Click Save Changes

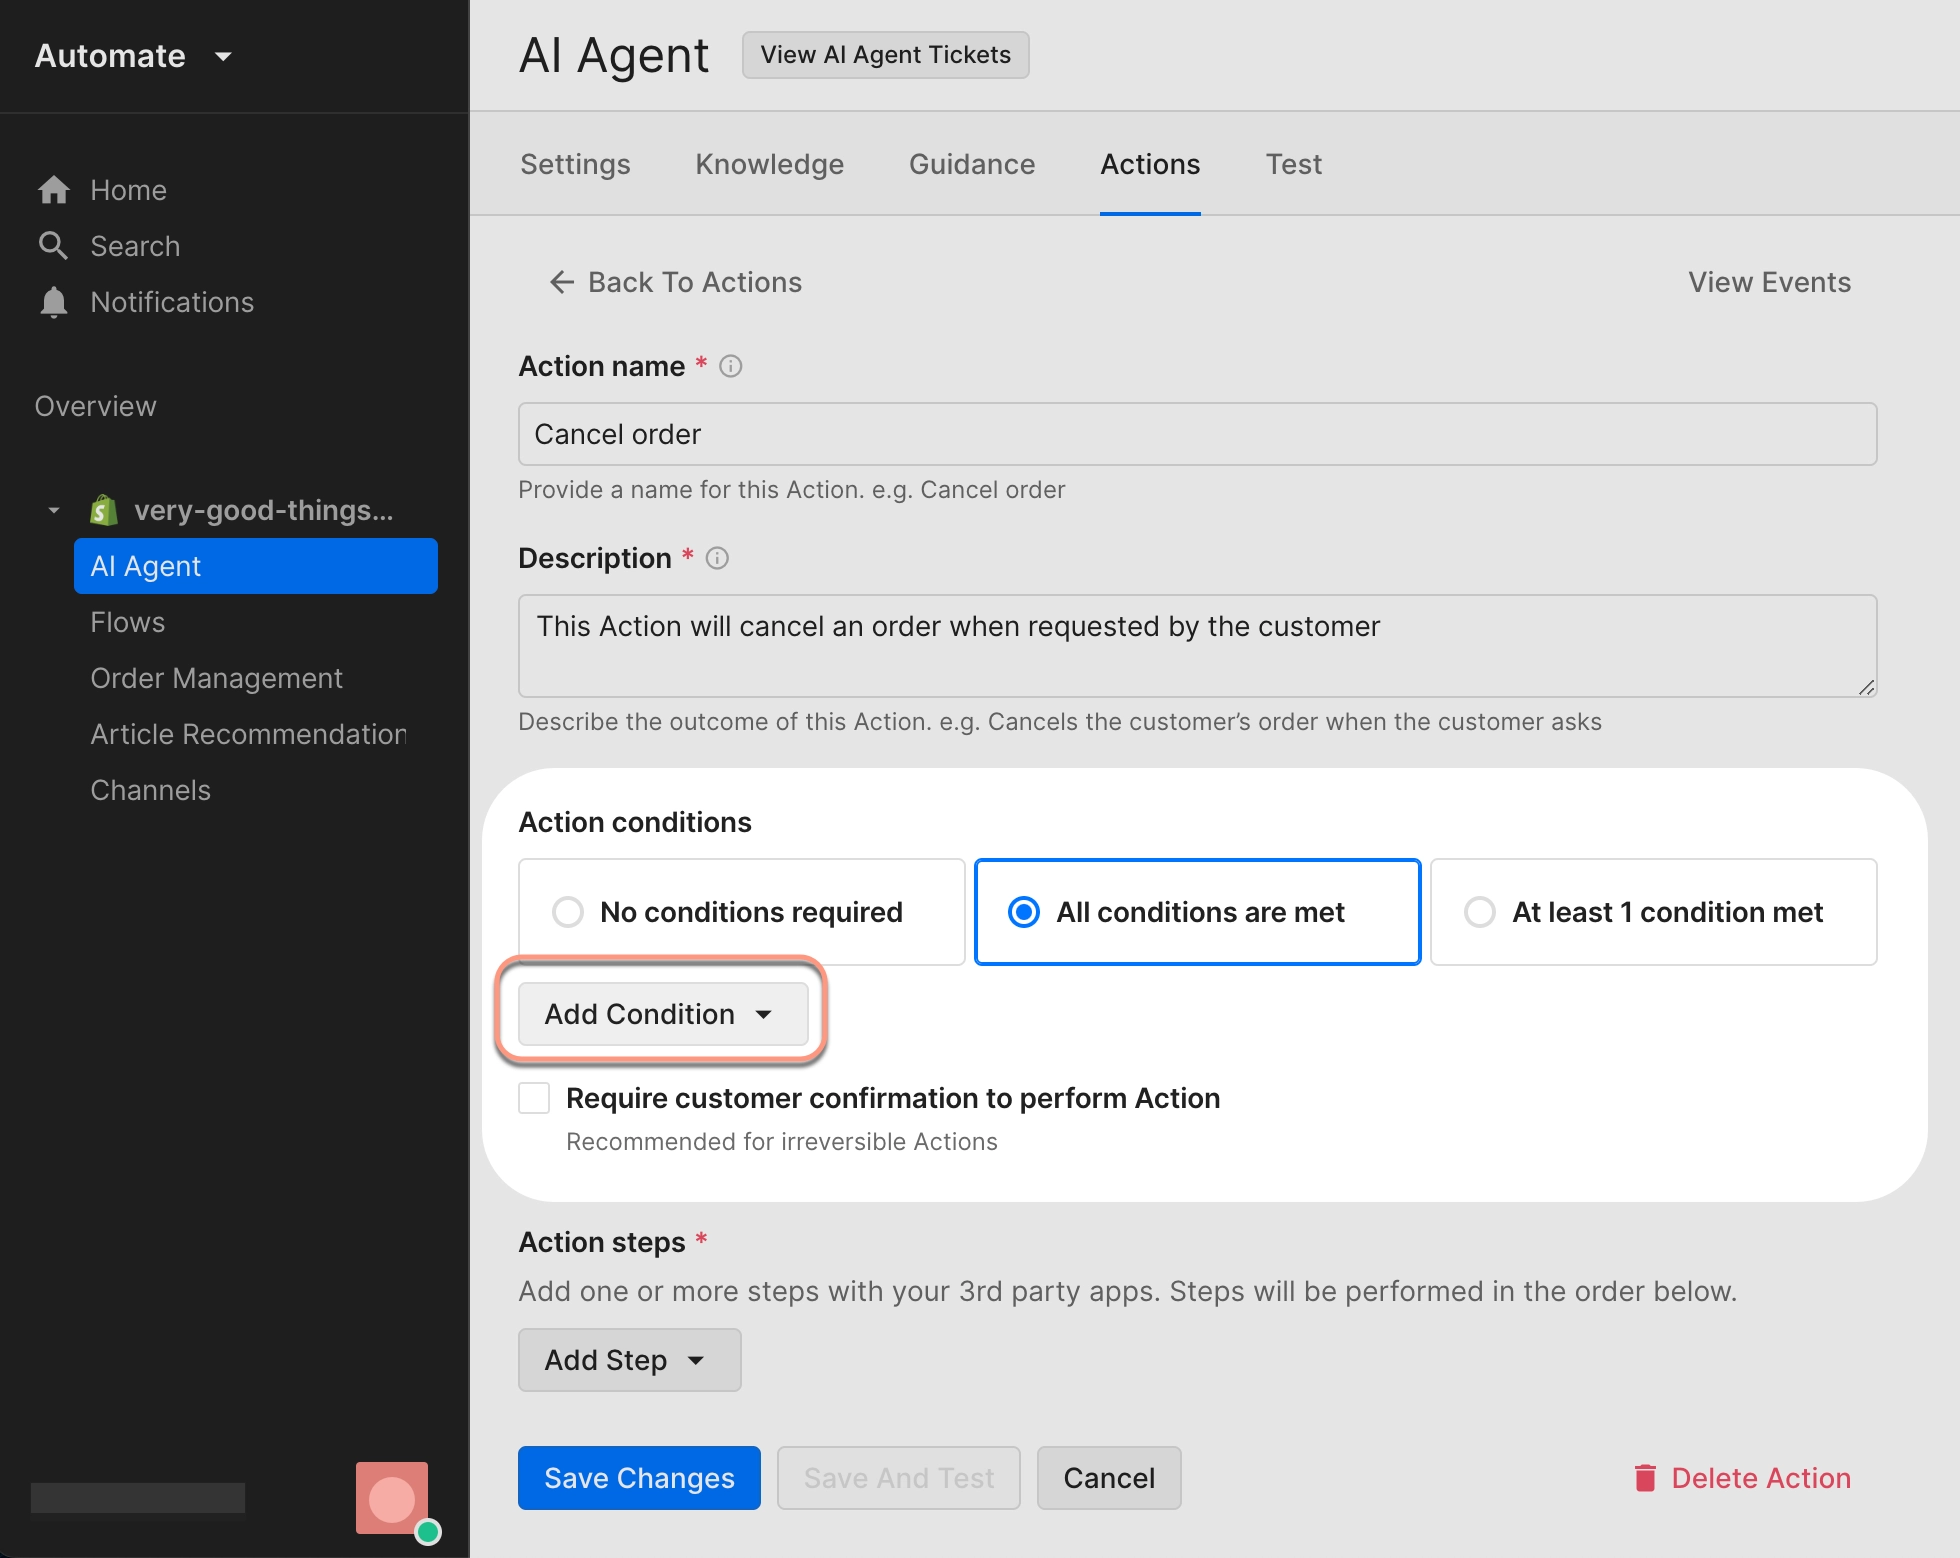[x=638, y=1478]
